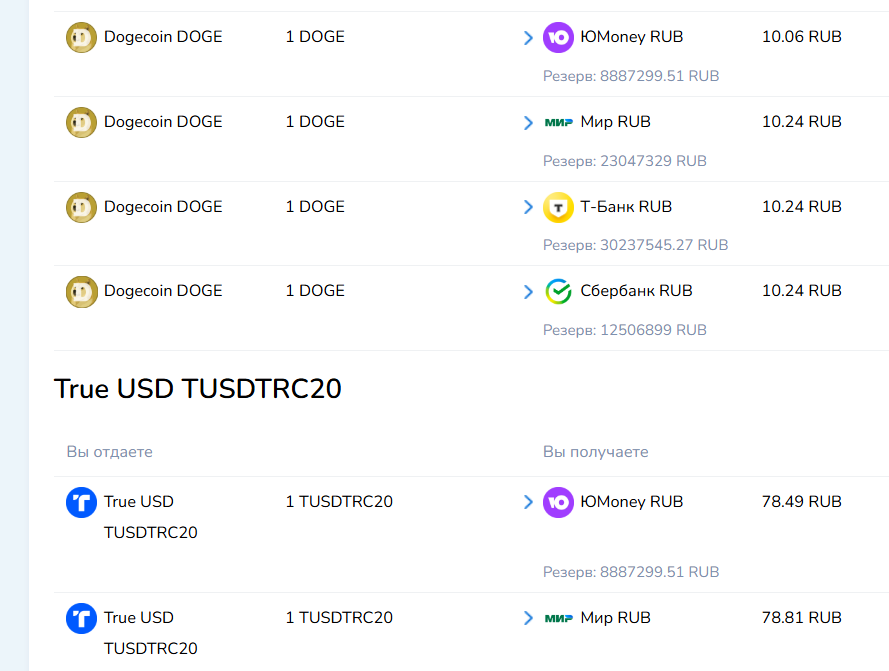Click the green Сбербанк checkmark icon

tap(558, 291)
